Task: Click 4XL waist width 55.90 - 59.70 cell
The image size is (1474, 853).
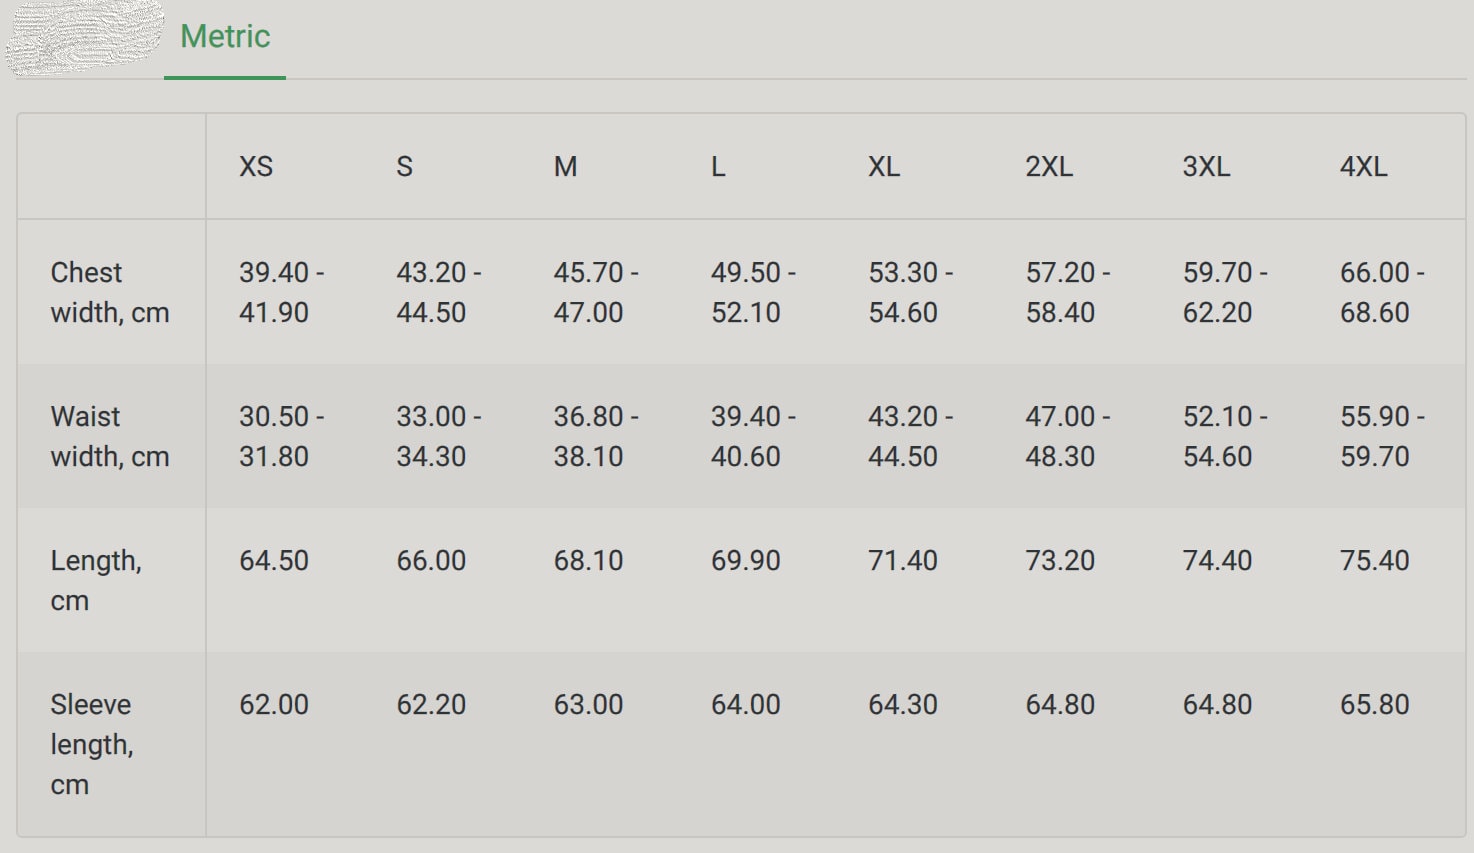Action: click(x=1383, y=436)
